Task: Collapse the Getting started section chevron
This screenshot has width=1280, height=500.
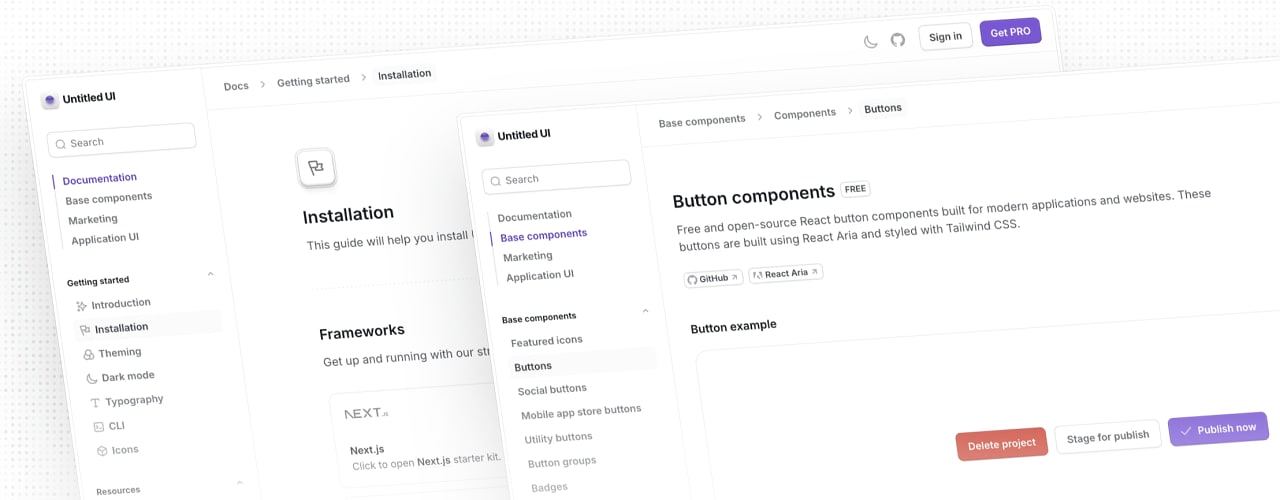Action: (210, 273)
